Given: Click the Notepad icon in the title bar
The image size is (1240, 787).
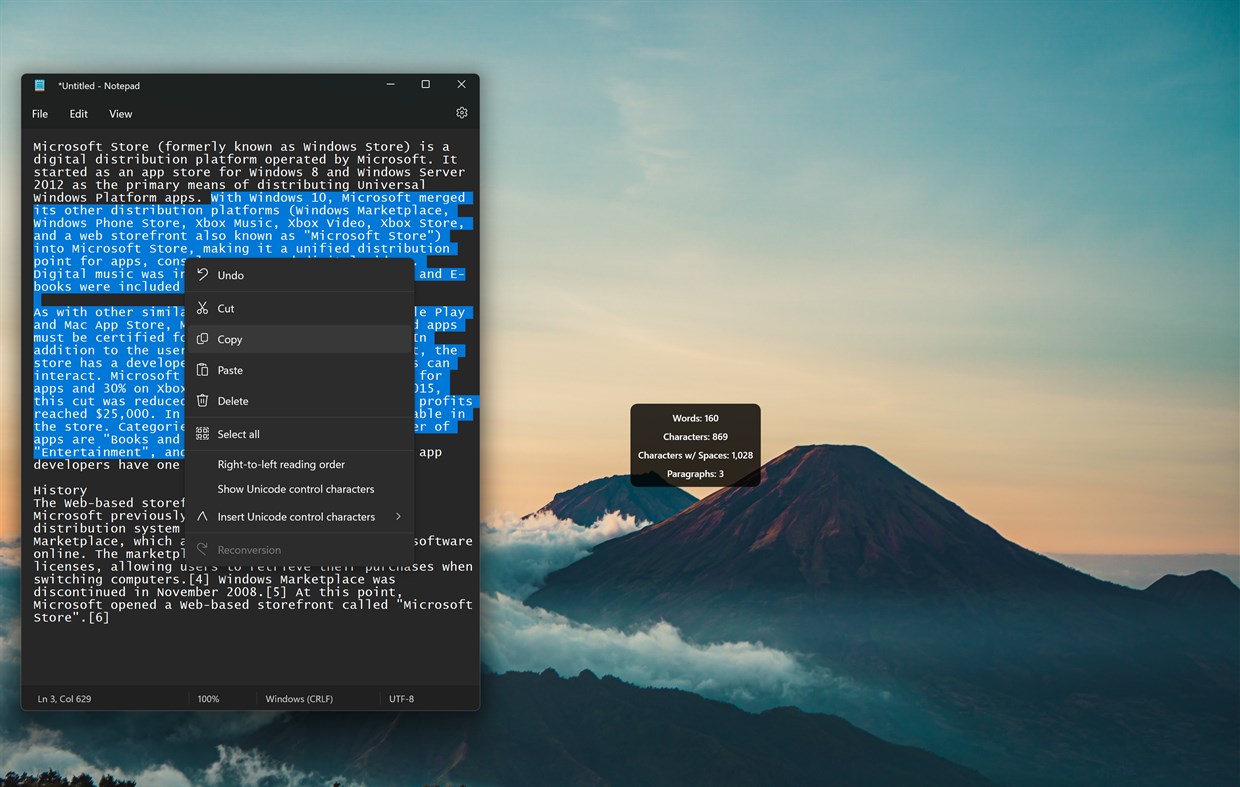Looking at the screenshot, I should 40,85.
